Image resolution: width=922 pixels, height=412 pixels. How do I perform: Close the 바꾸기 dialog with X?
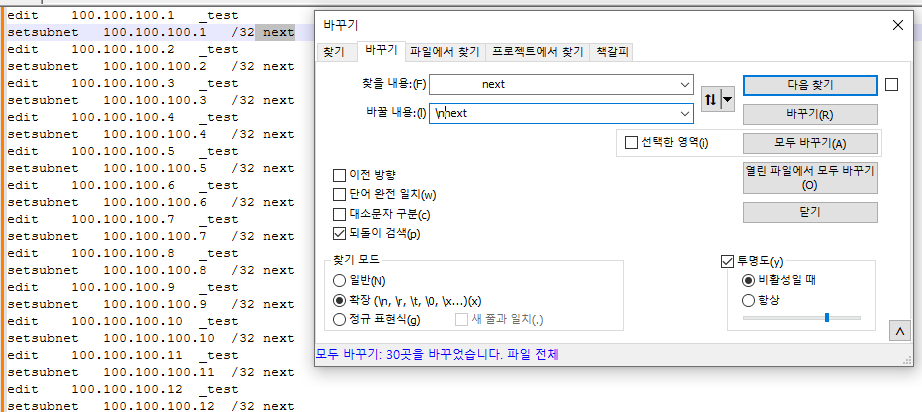point(897,25)
